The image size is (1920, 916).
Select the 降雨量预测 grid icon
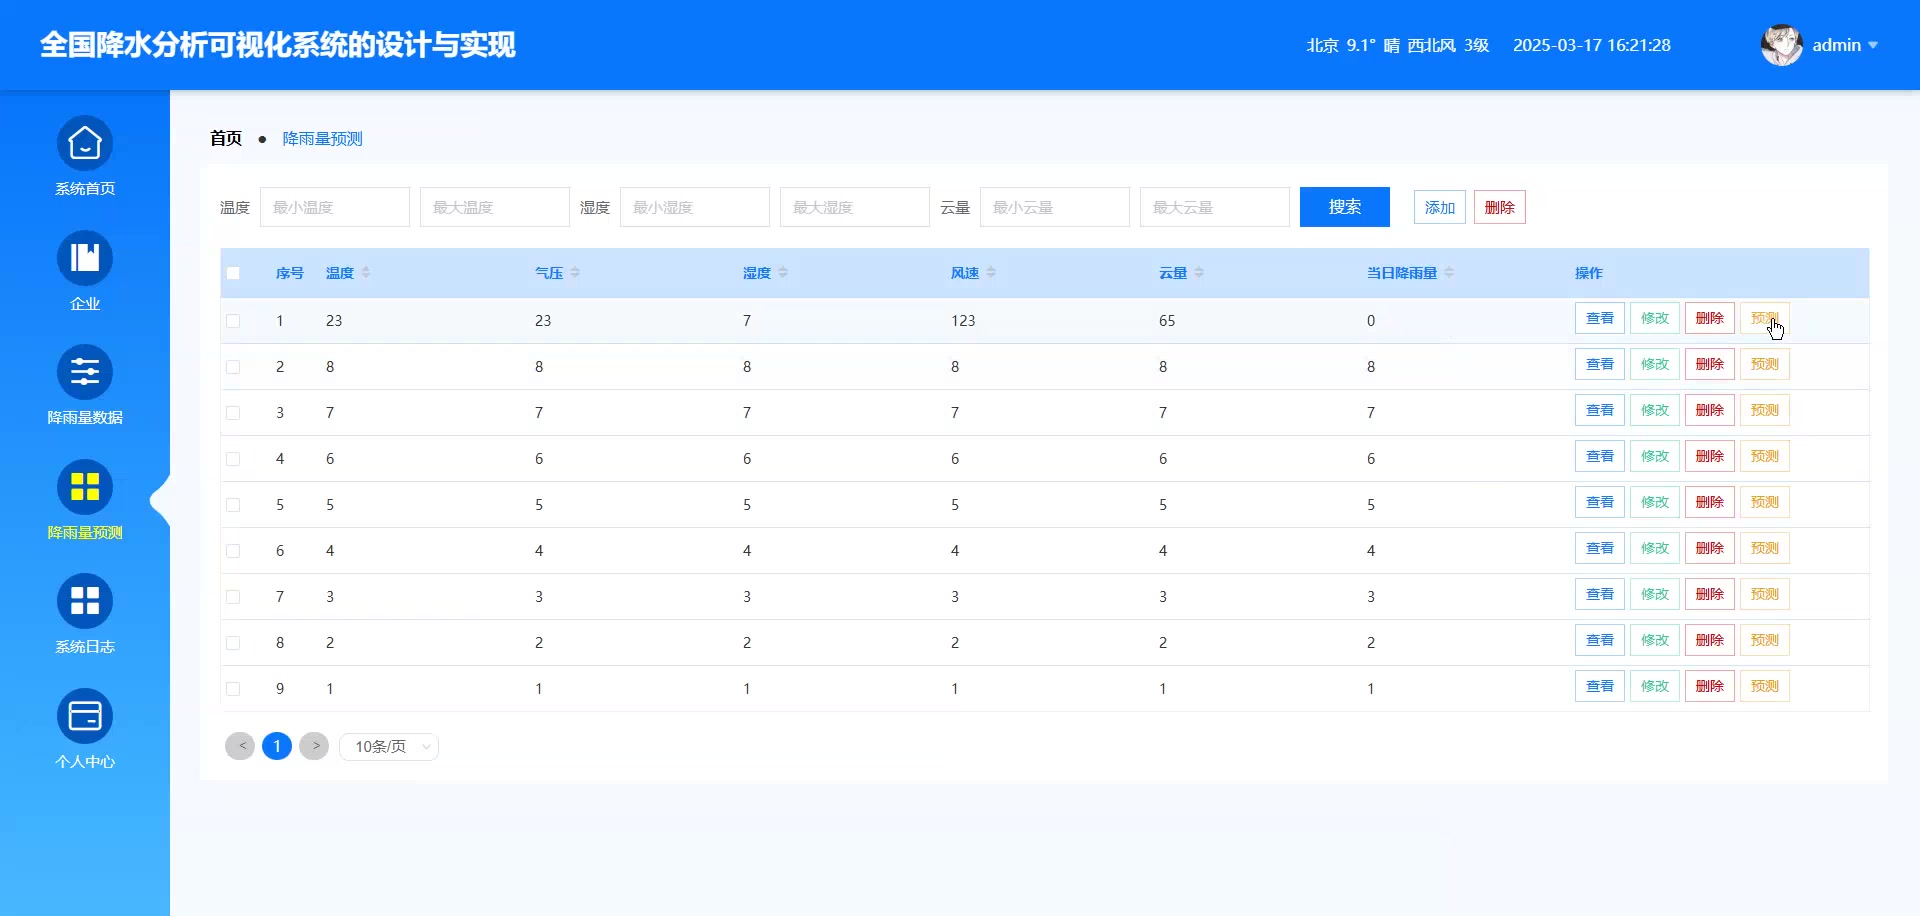tap(85, 487)
